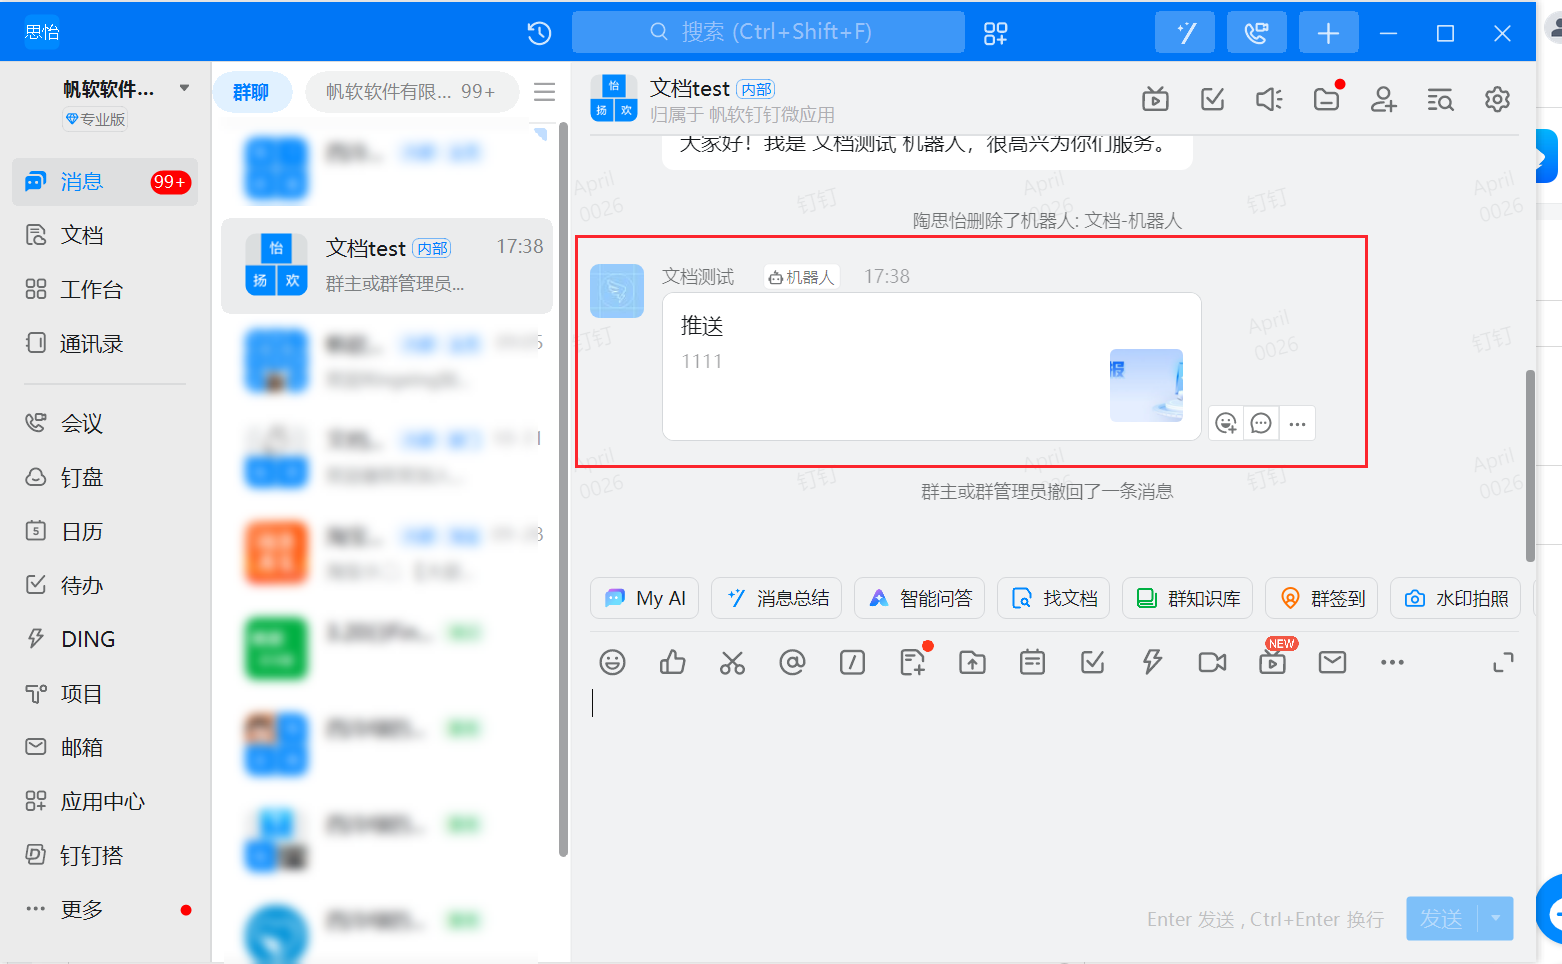The image size is (1562, 964).
Task: Select the 群聊 filter tab
Action: pos(252,92)
